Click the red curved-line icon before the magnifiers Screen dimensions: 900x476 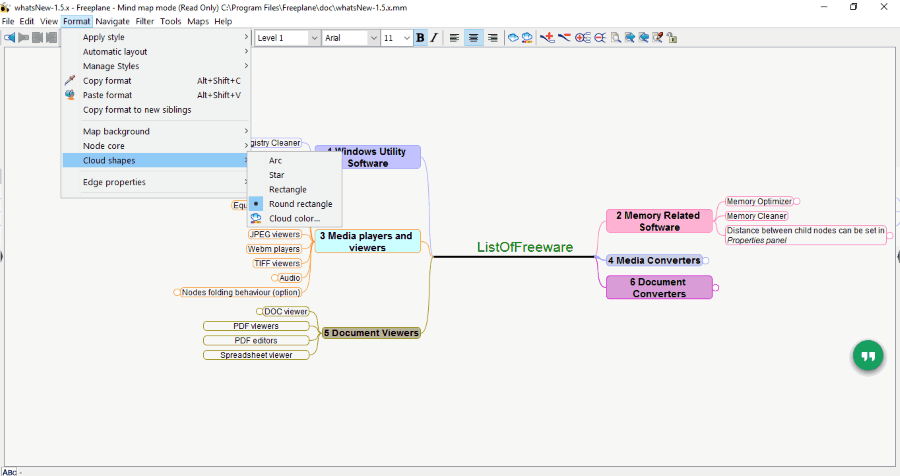pos(564,38)
